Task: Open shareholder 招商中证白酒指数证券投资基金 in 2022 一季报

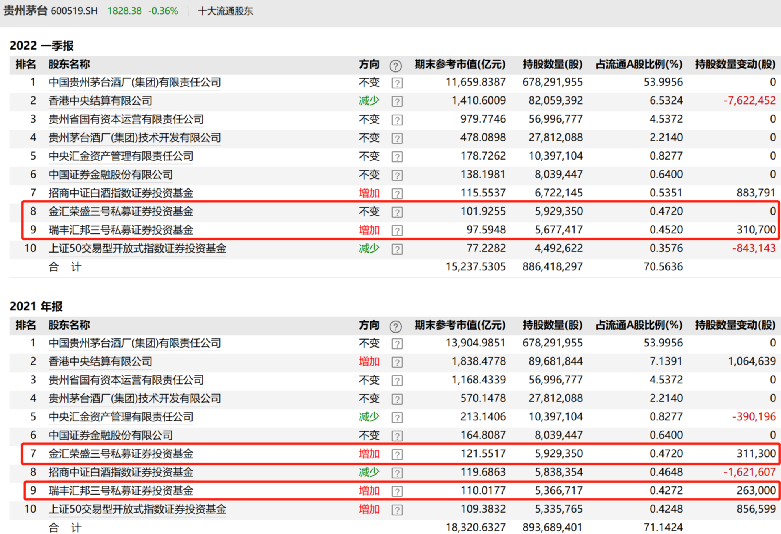Action: (x=121, y=193)
